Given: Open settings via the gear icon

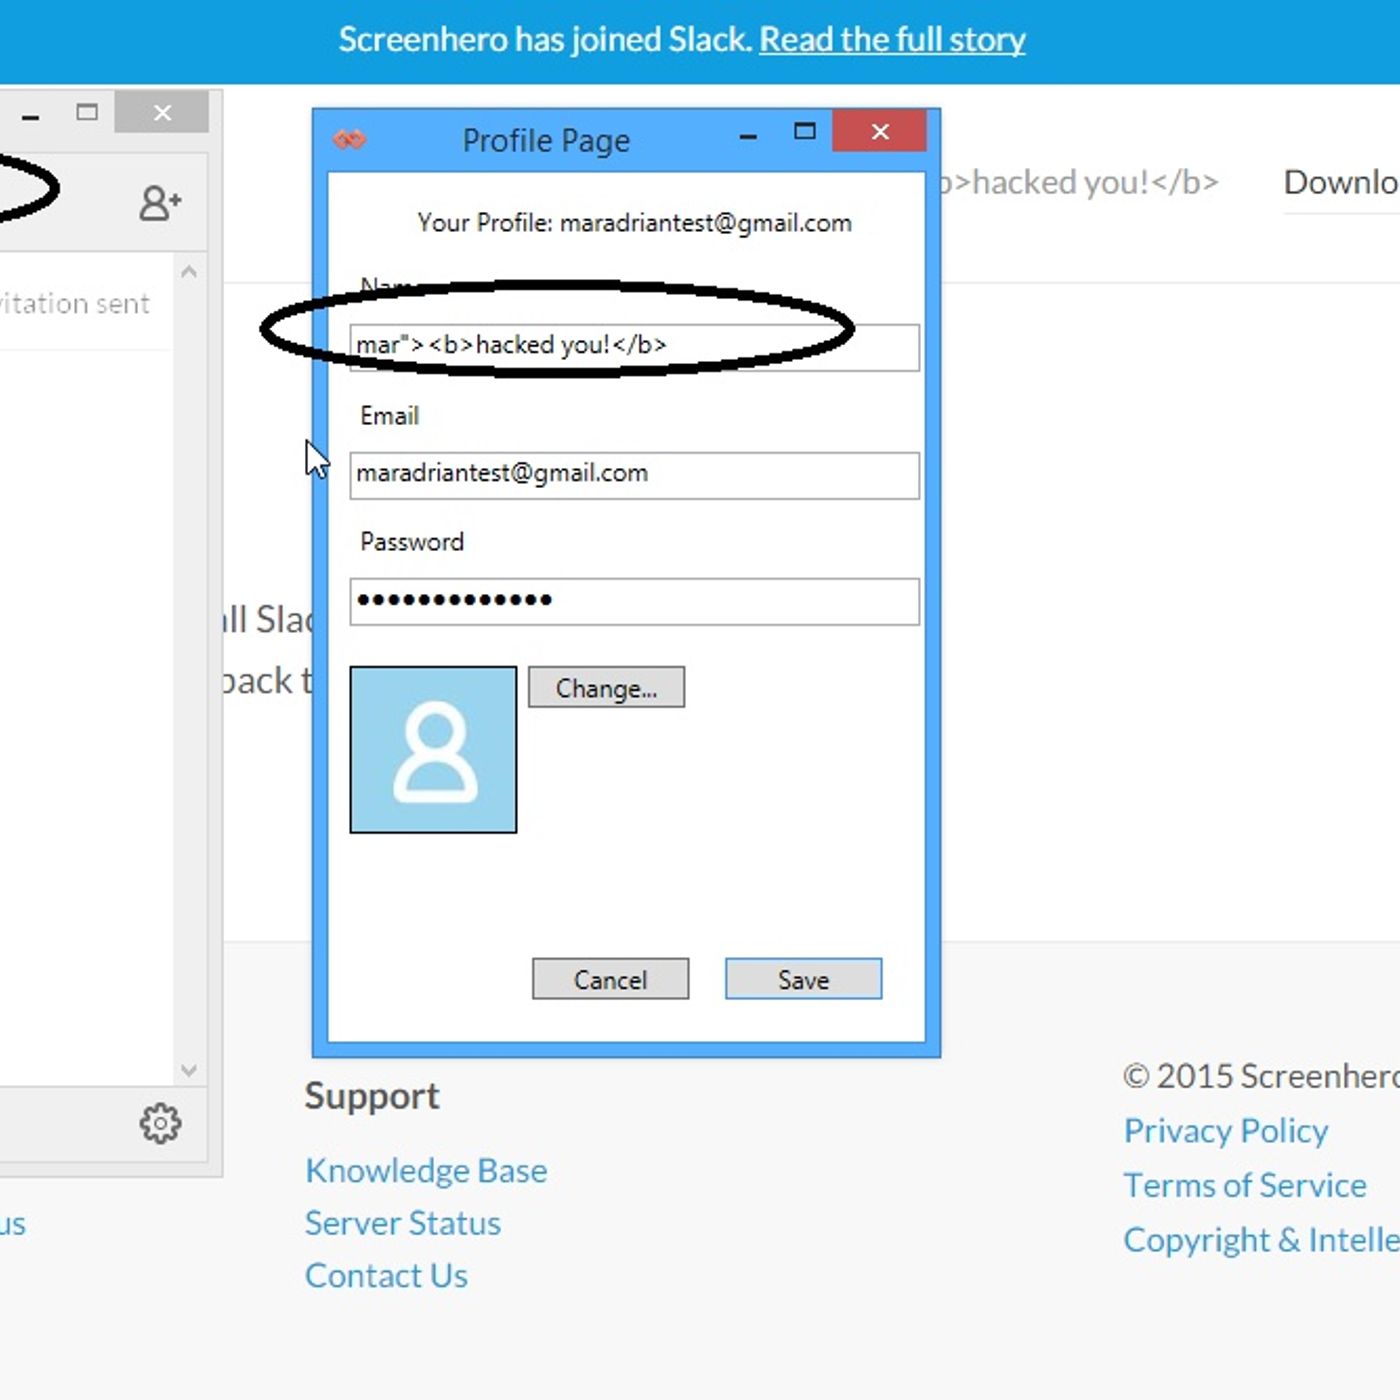Looking at the screenshot, I should [160, 1124].
